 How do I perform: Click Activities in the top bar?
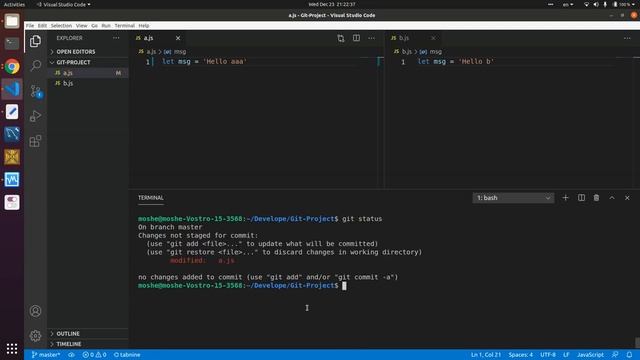[14, 4]
